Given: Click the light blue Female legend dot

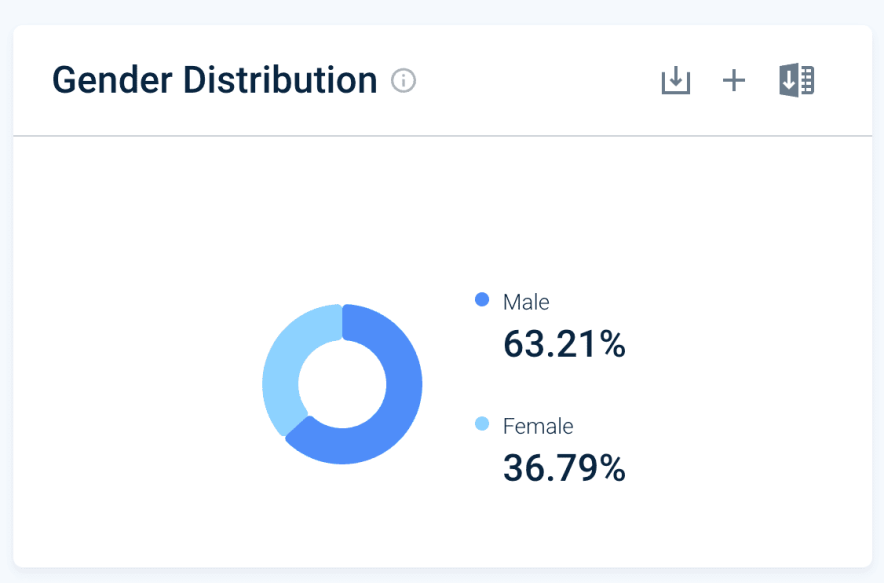Looking at the screenshot, I should tap(482, 424).
